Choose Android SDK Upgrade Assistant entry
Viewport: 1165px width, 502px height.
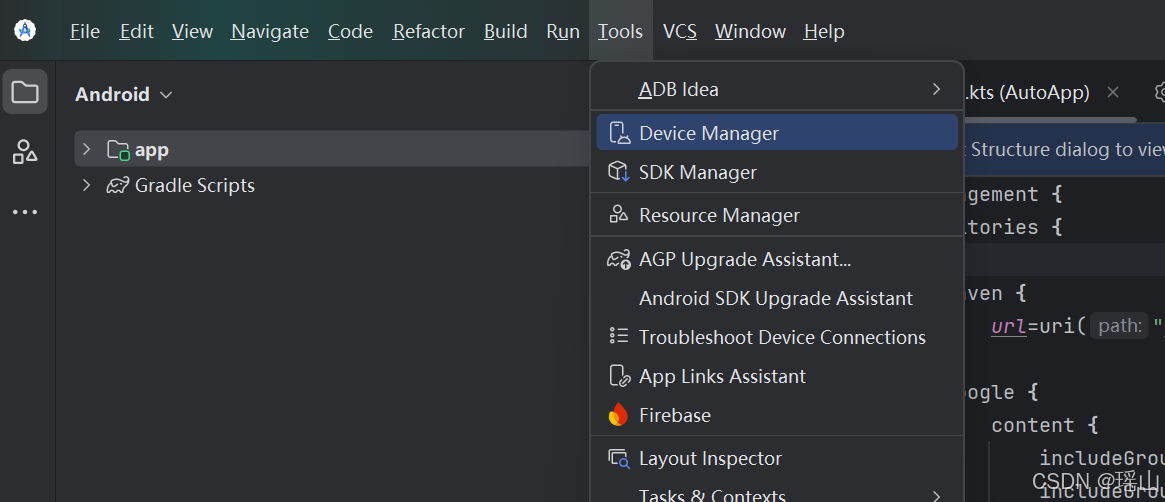click(x=776, y=299)
